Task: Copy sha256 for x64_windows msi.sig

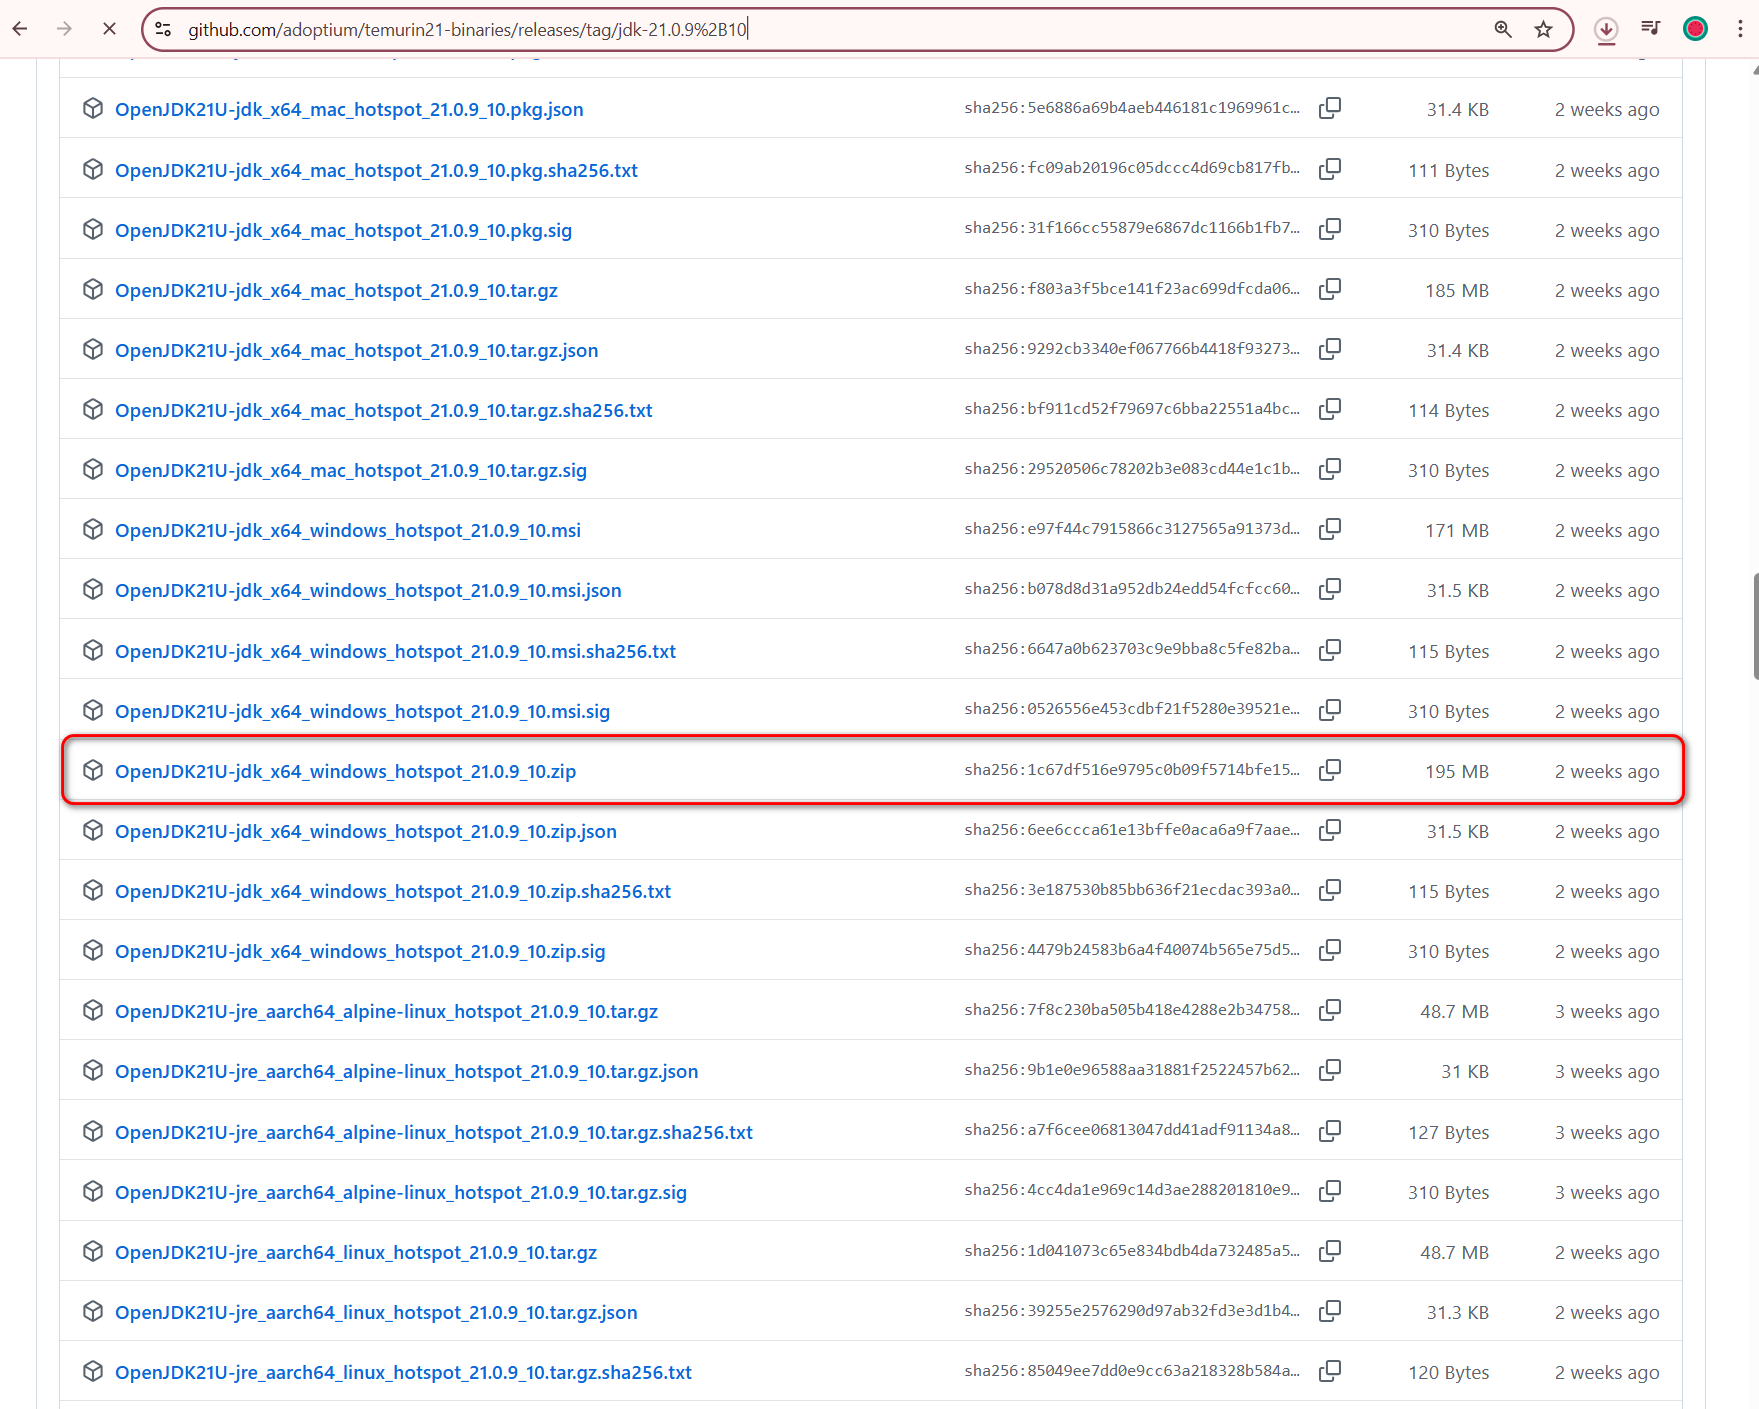Action: (1330, 710)
